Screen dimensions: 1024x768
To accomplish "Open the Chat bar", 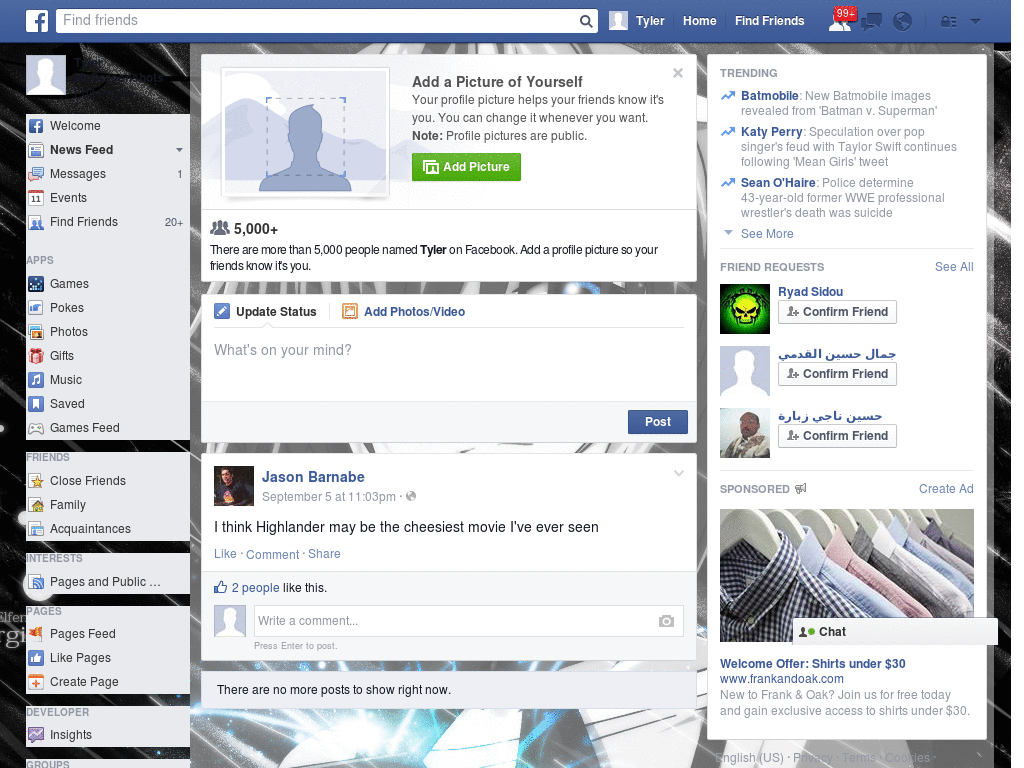I will coord(895,632).
